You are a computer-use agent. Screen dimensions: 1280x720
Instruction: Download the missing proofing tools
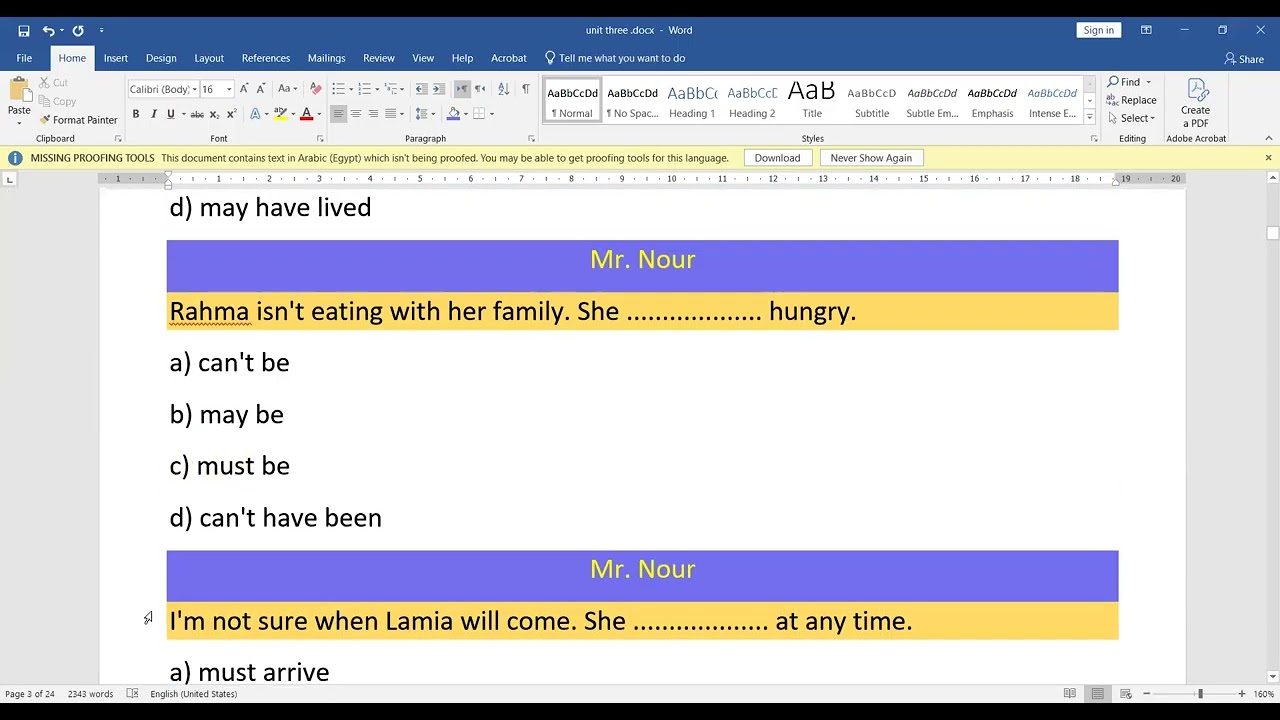pos(777,158)
